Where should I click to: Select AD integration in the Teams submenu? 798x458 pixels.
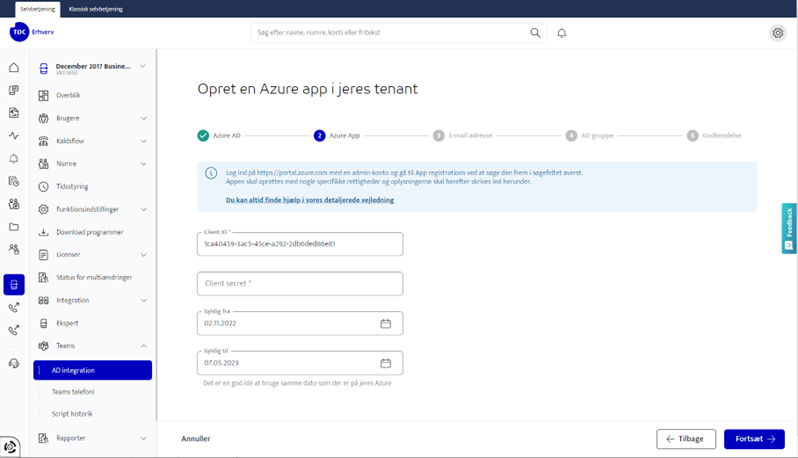click(93, 370)
